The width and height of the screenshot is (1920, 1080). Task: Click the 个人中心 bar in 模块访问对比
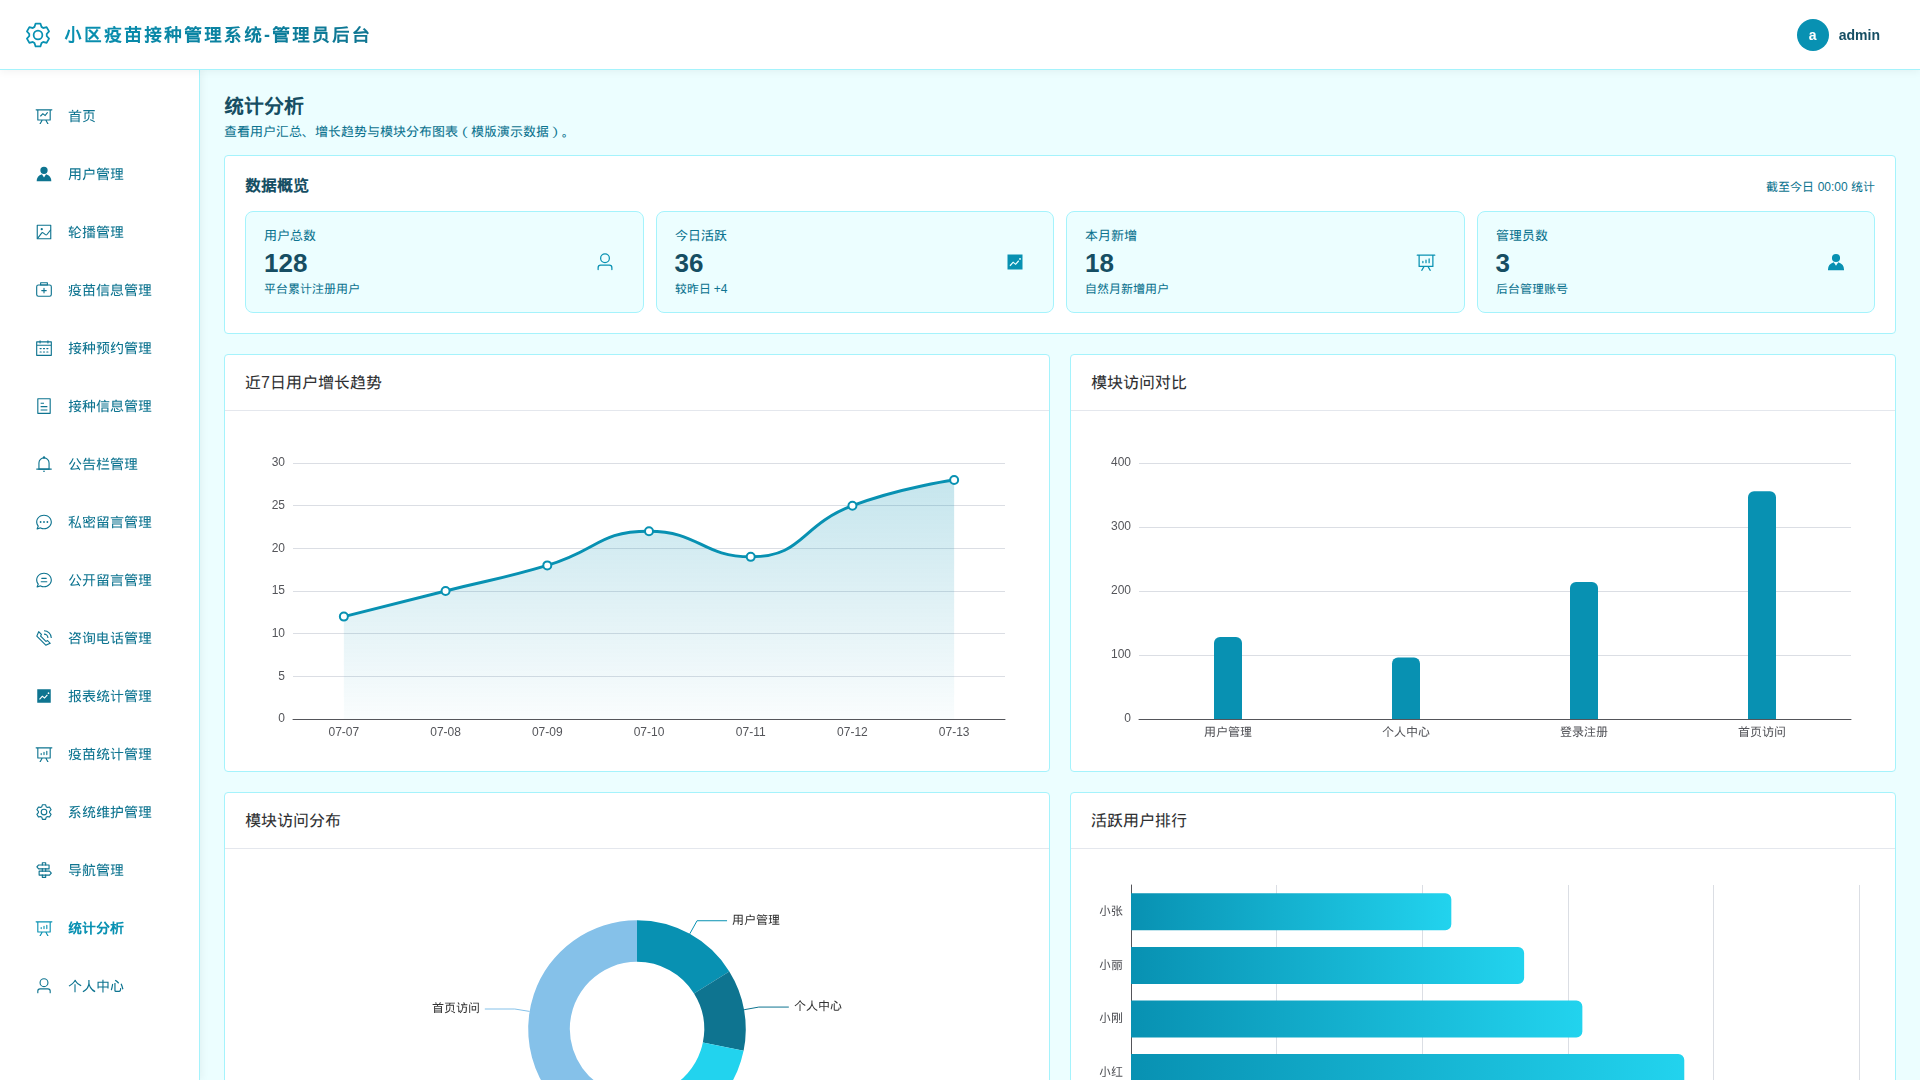click(1406, 688)
